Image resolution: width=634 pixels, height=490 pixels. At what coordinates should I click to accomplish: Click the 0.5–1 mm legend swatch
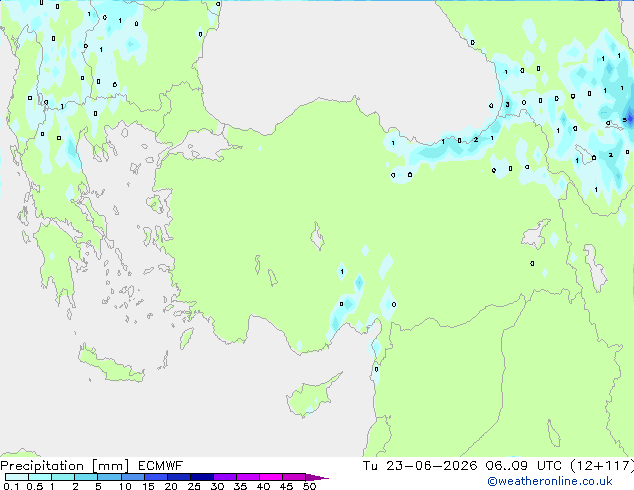[x=40, y=477]
